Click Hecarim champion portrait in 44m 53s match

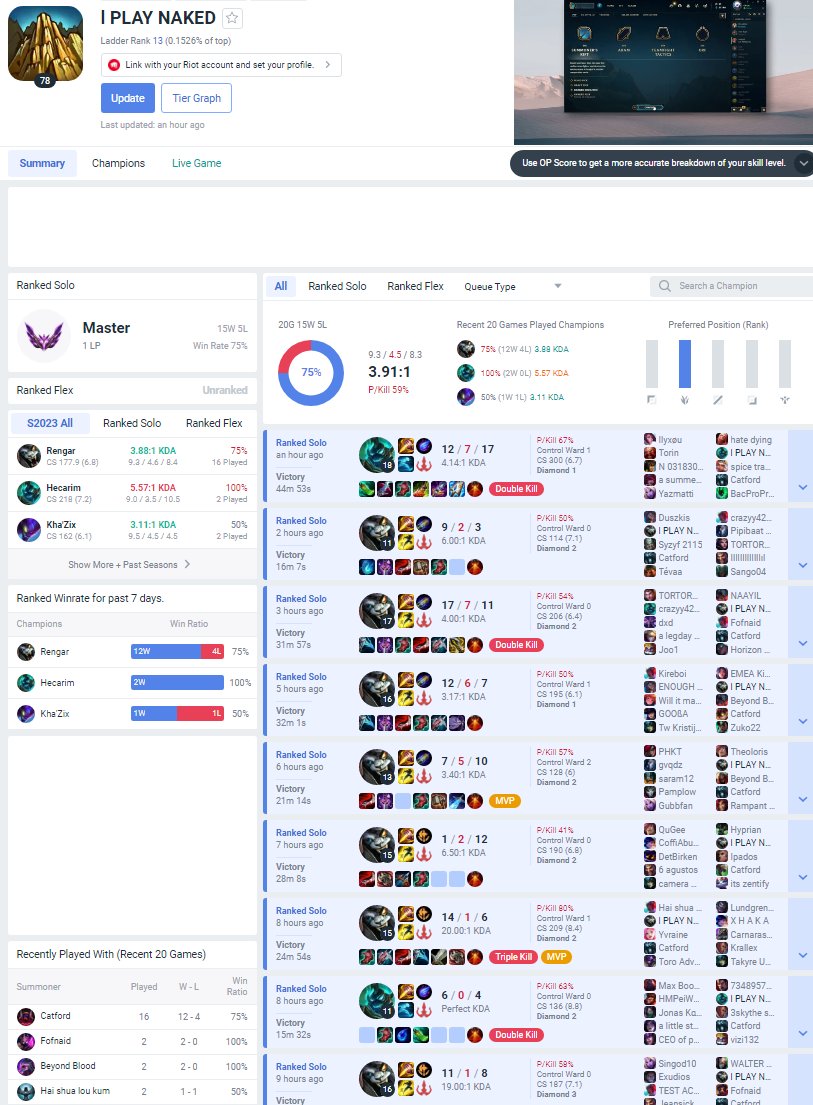[x=376, y=455]
